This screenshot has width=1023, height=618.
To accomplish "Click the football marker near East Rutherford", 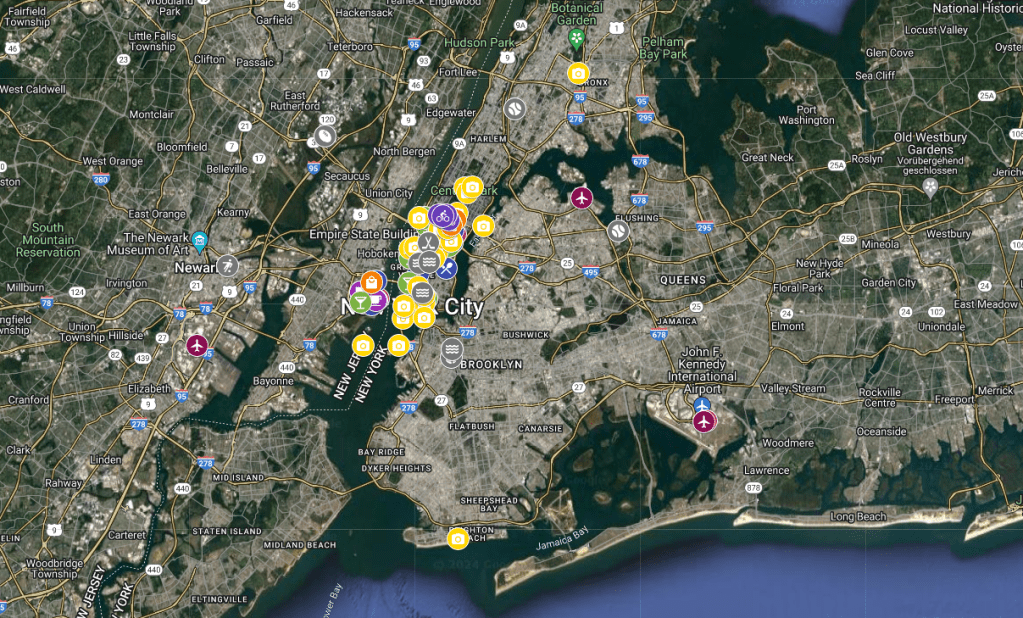I will point(325,136).
